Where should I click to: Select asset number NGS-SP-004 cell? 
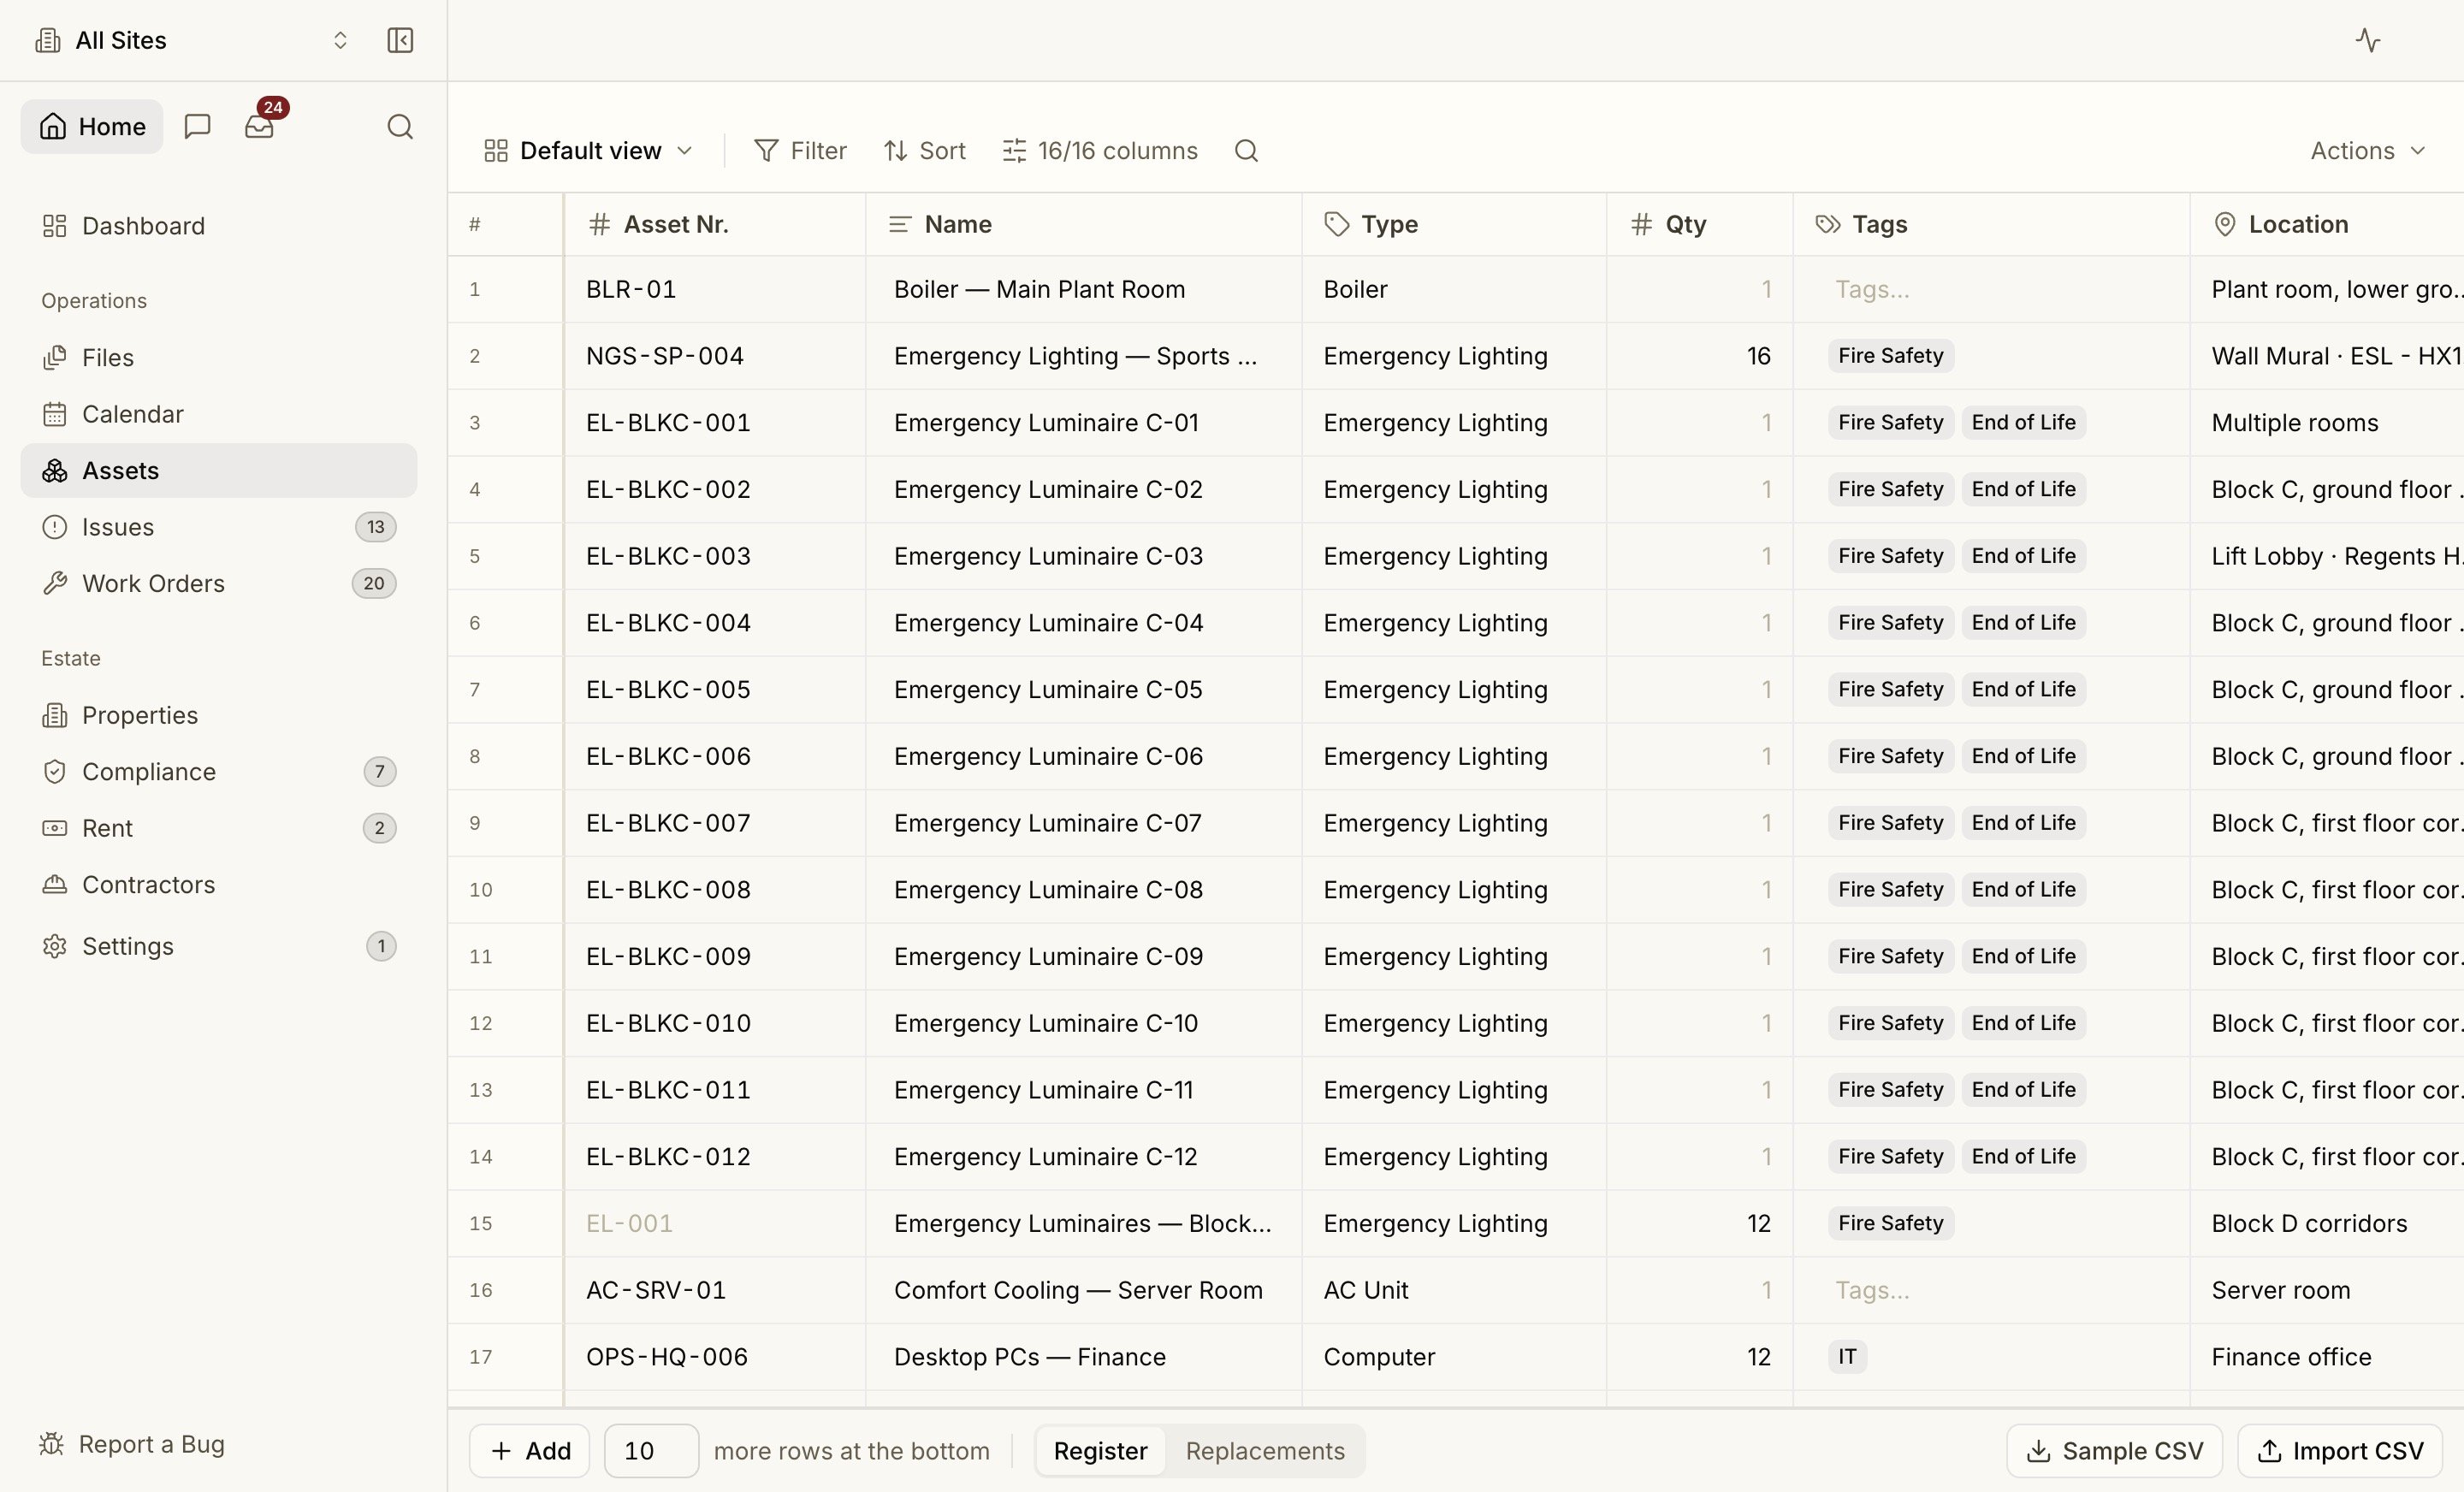(715, 356)
